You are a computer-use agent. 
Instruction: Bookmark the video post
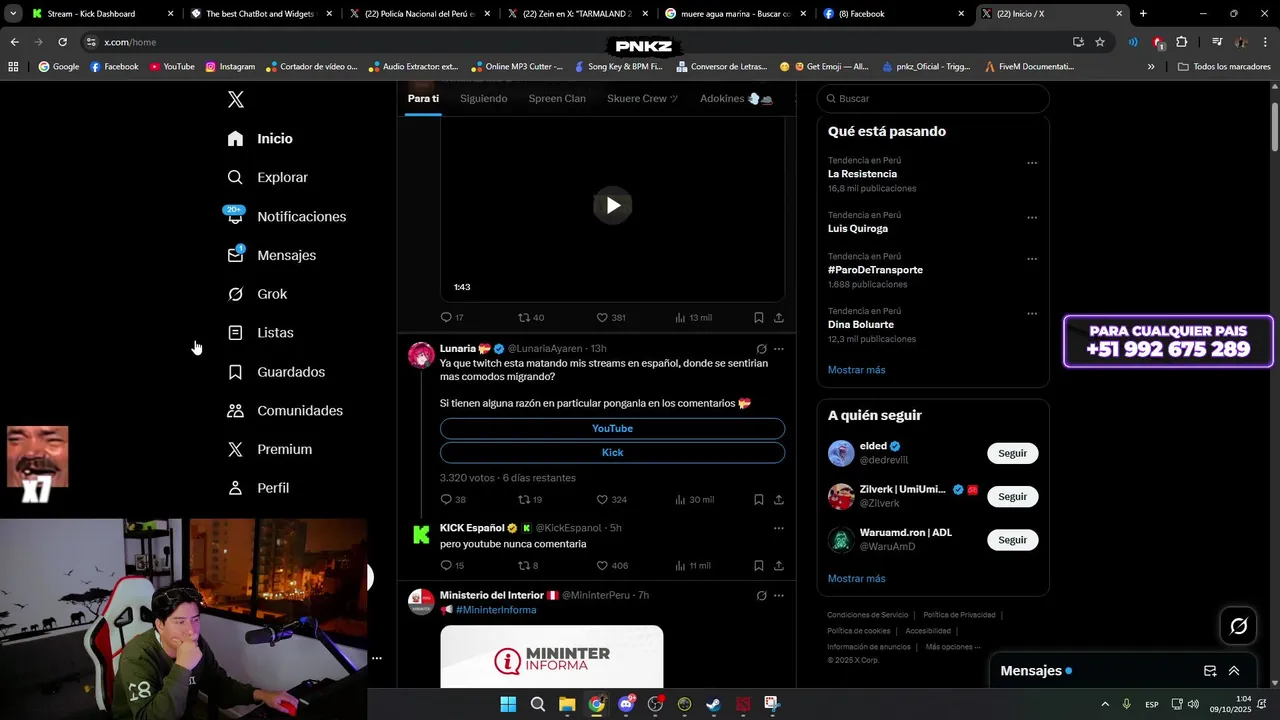[x=759, y=318]
